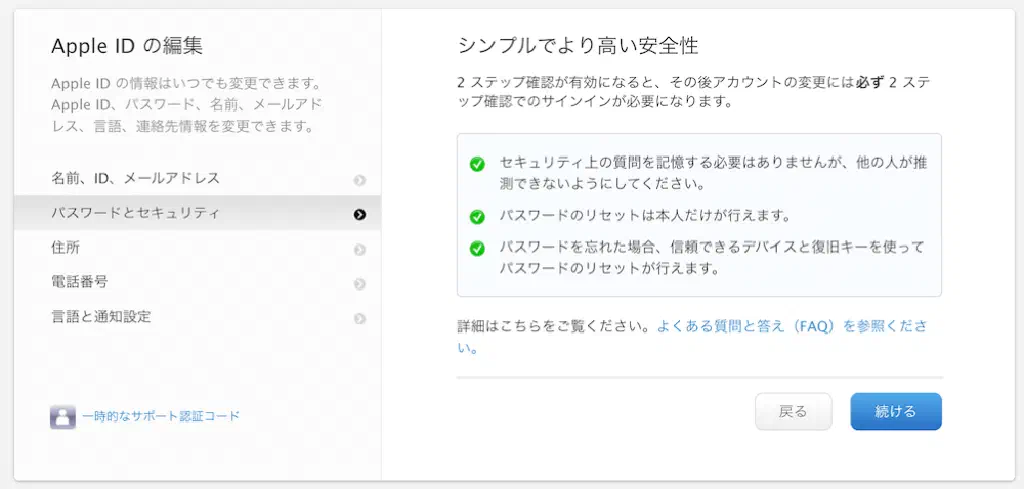
Task: Click green checkmark beside パスワードのリセットは本人だけ line
Action: (x=477, y=217)
